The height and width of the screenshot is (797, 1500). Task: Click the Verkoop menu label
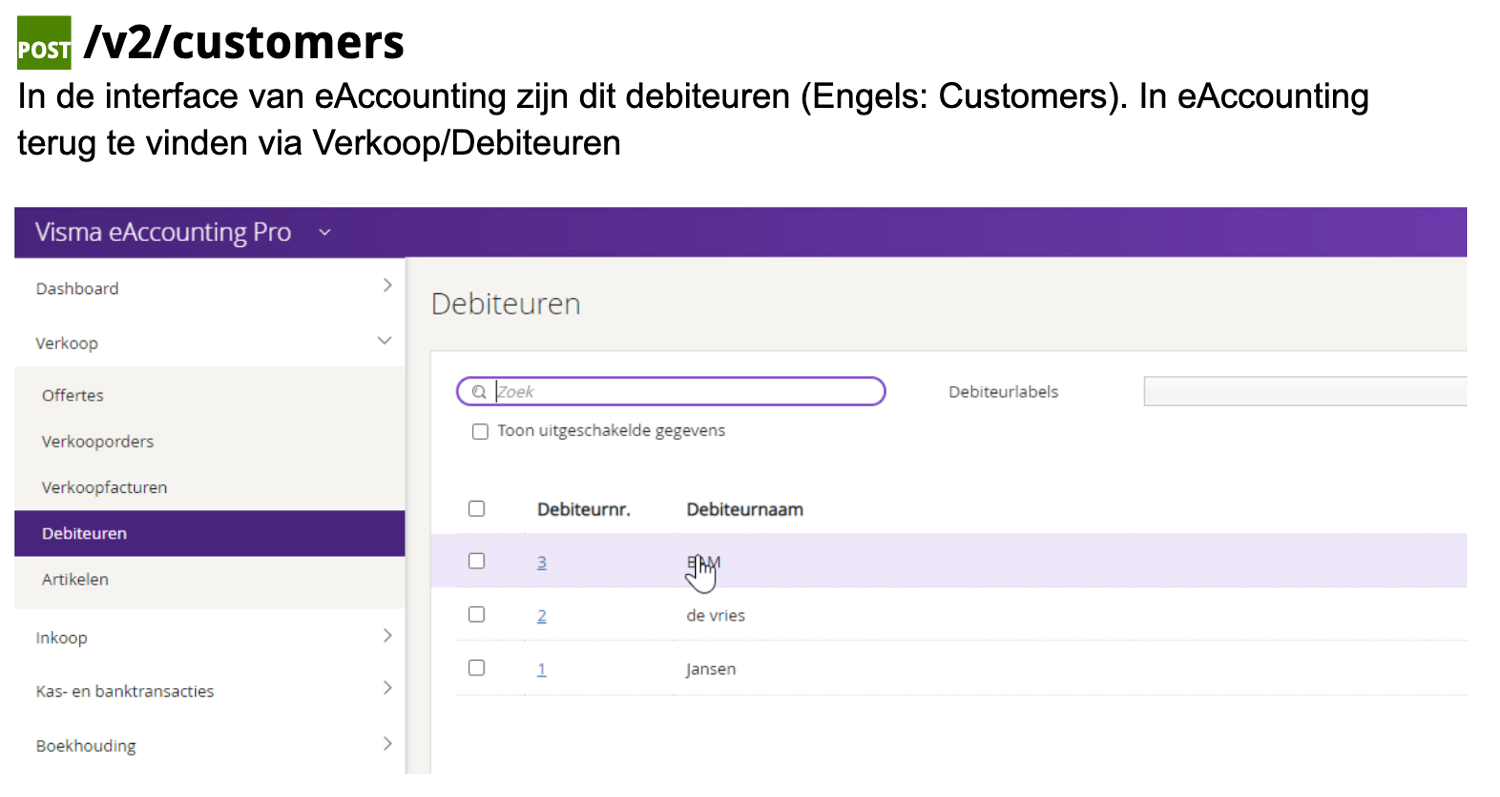67,343
